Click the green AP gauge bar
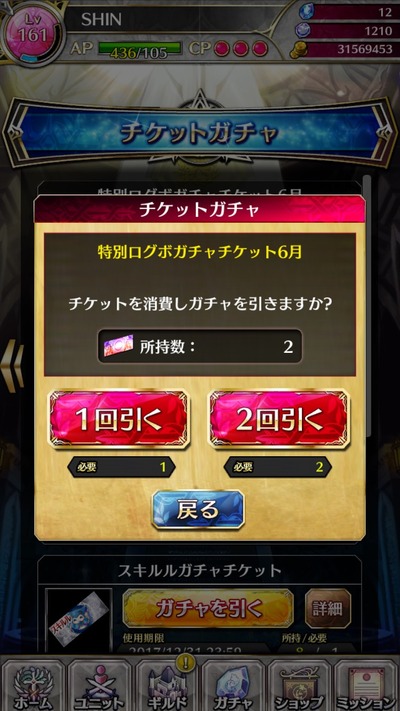 click(x=140, y=49)
